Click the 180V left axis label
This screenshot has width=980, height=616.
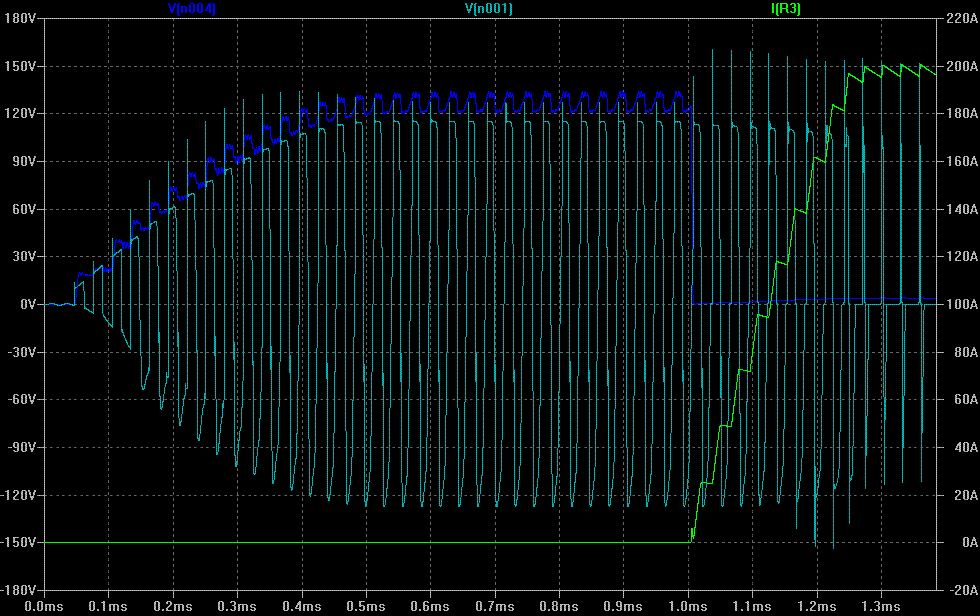tap(20, 18)
